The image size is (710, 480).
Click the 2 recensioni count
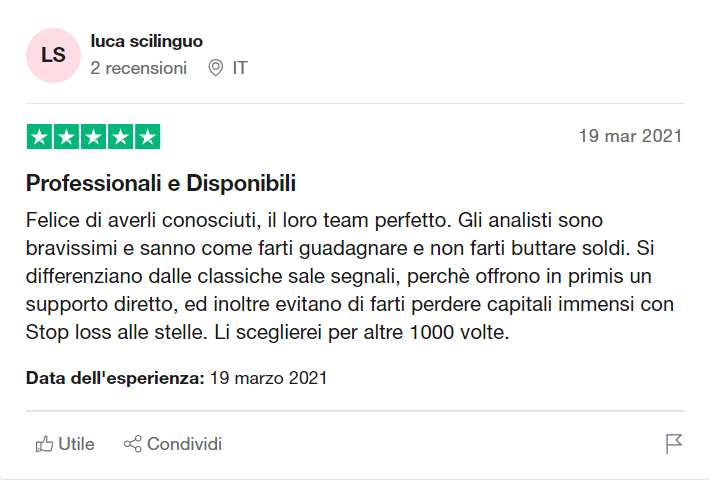[138, 68]
